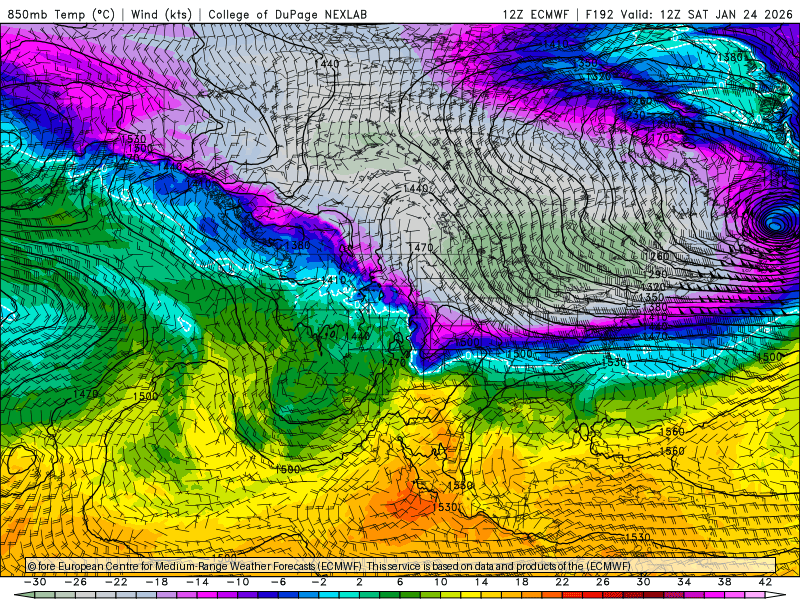This screenshot has width=800, height=600.
Task: Click the -26 value on the temperature legend
Action: click(x=76, y=582)
